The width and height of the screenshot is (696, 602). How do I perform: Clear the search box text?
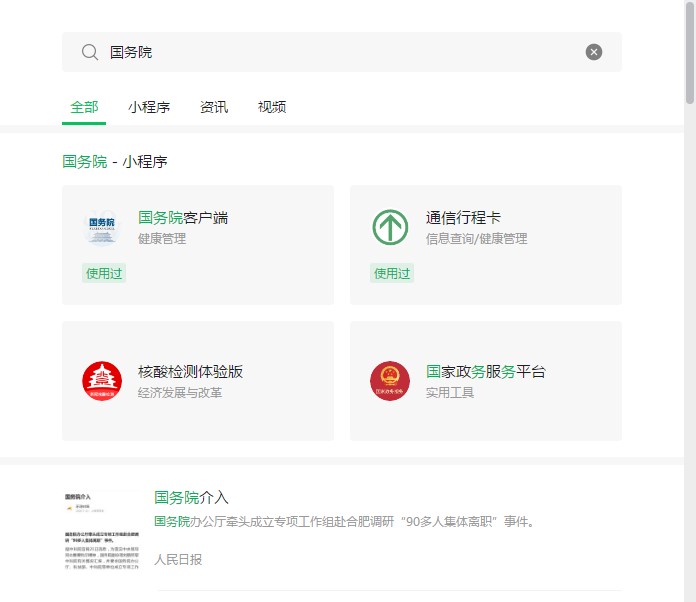593,52
